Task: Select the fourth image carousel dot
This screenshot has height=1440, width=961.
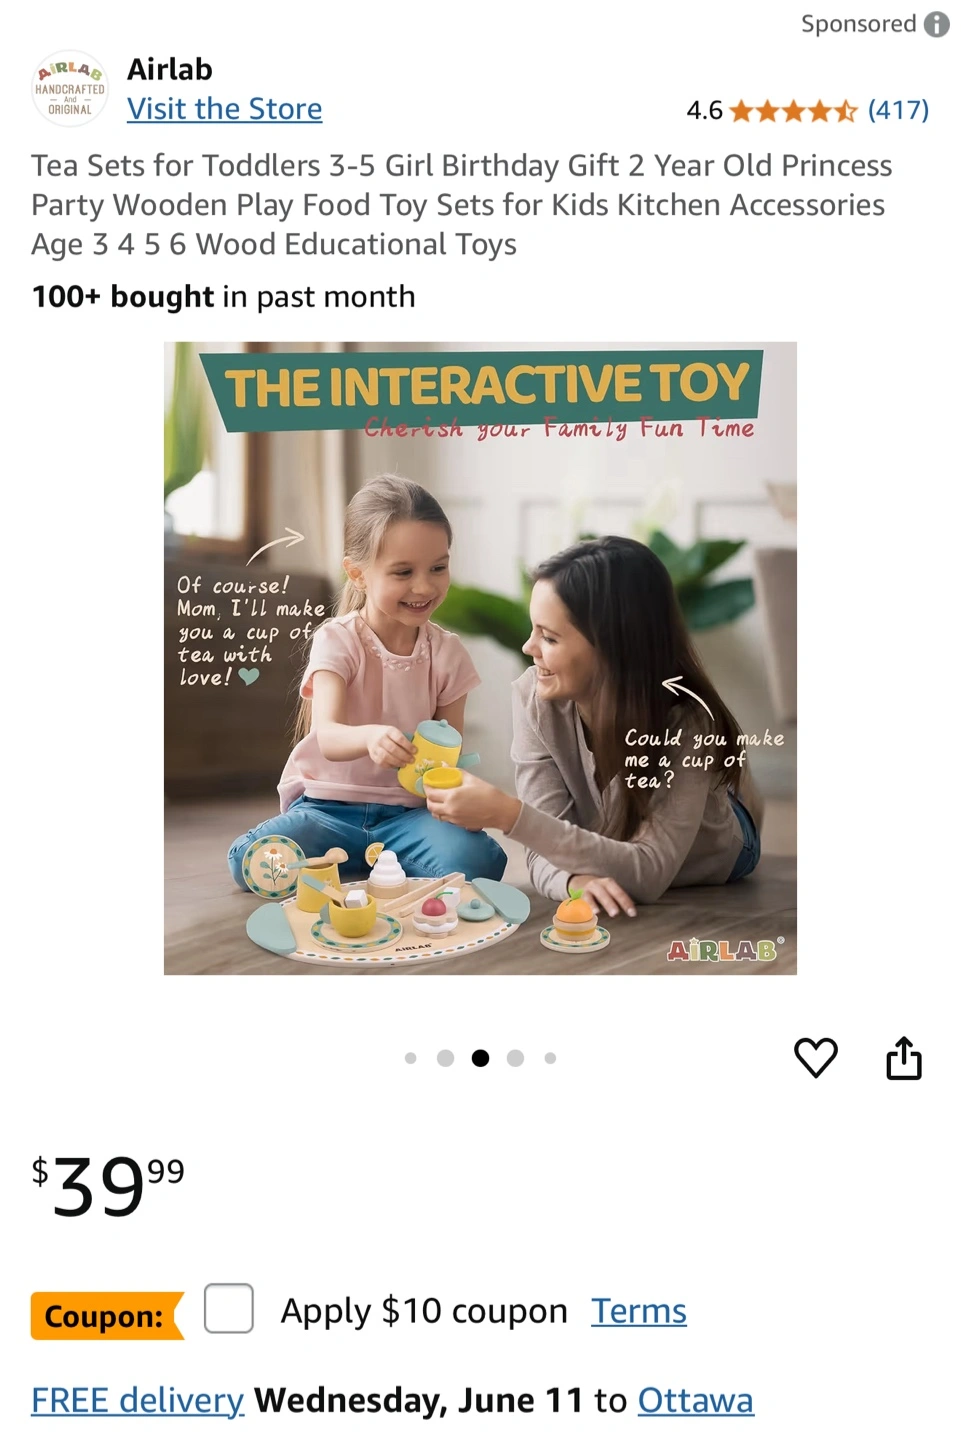Action: pyautogui.click(x=515, y=1058)
